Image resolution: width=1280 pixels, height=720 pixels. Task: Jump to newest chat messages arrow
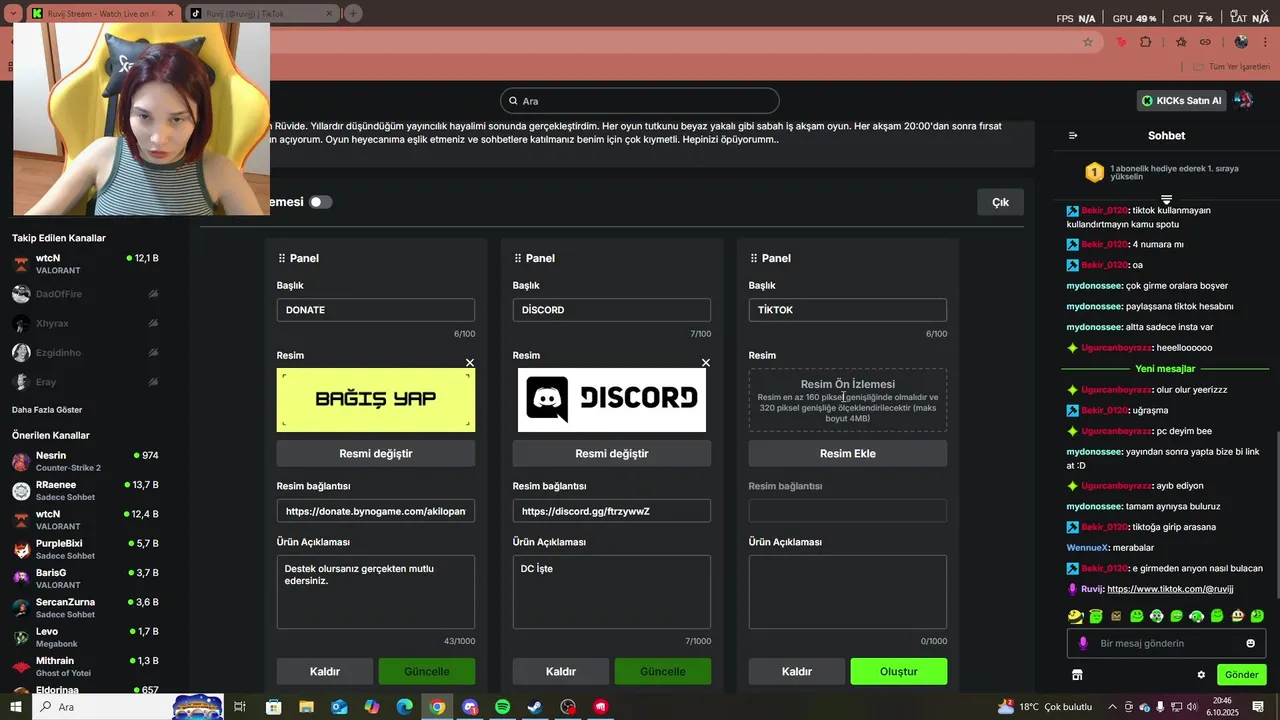click(x=1166, y=200)
